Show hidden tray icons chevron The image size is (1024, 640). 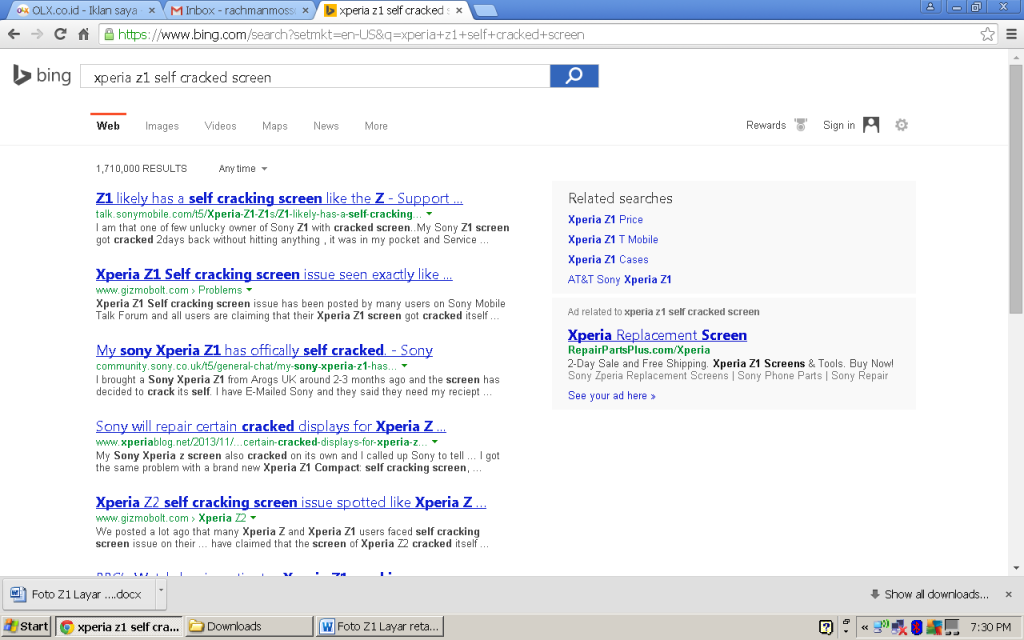tap(865, 627)
